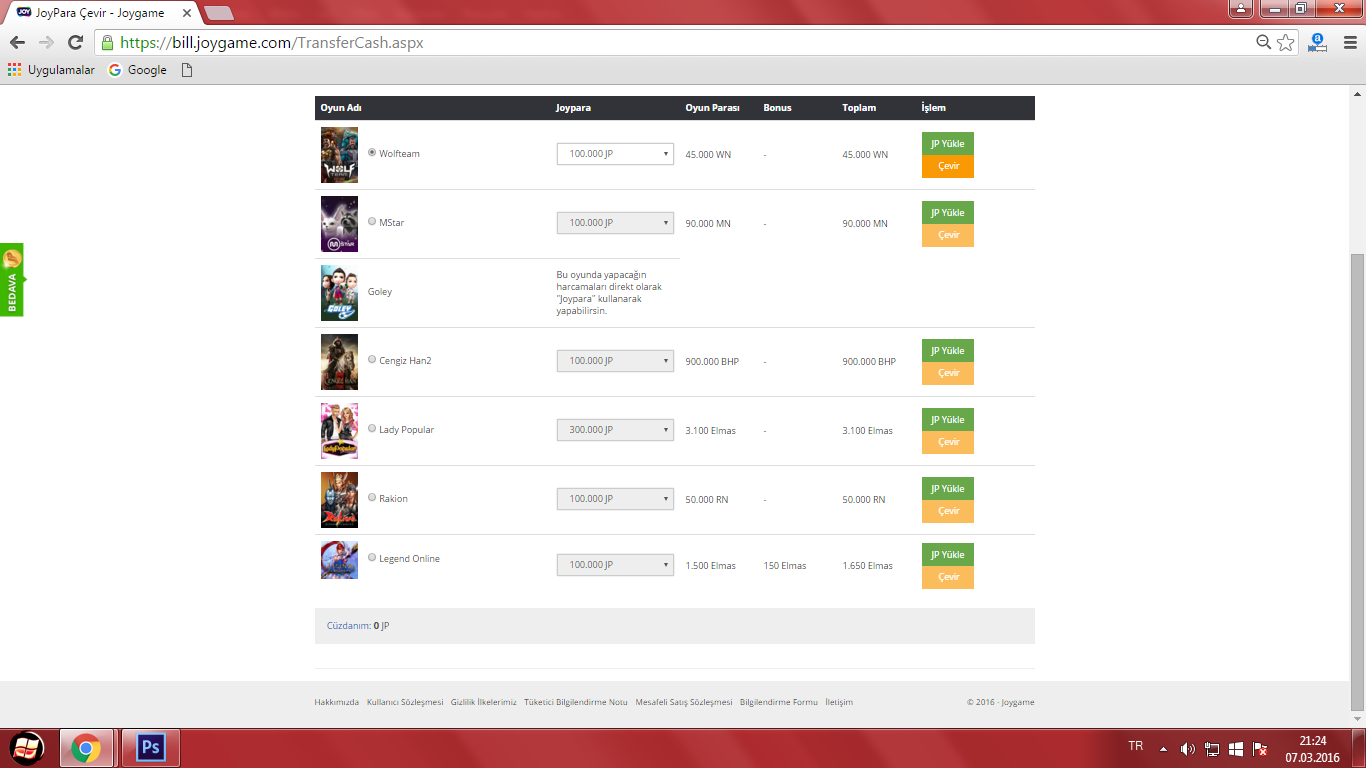Click JP Yükle for Lady Popular
The width and height of the screenshot is (1366, 768).
pos(948,420)
